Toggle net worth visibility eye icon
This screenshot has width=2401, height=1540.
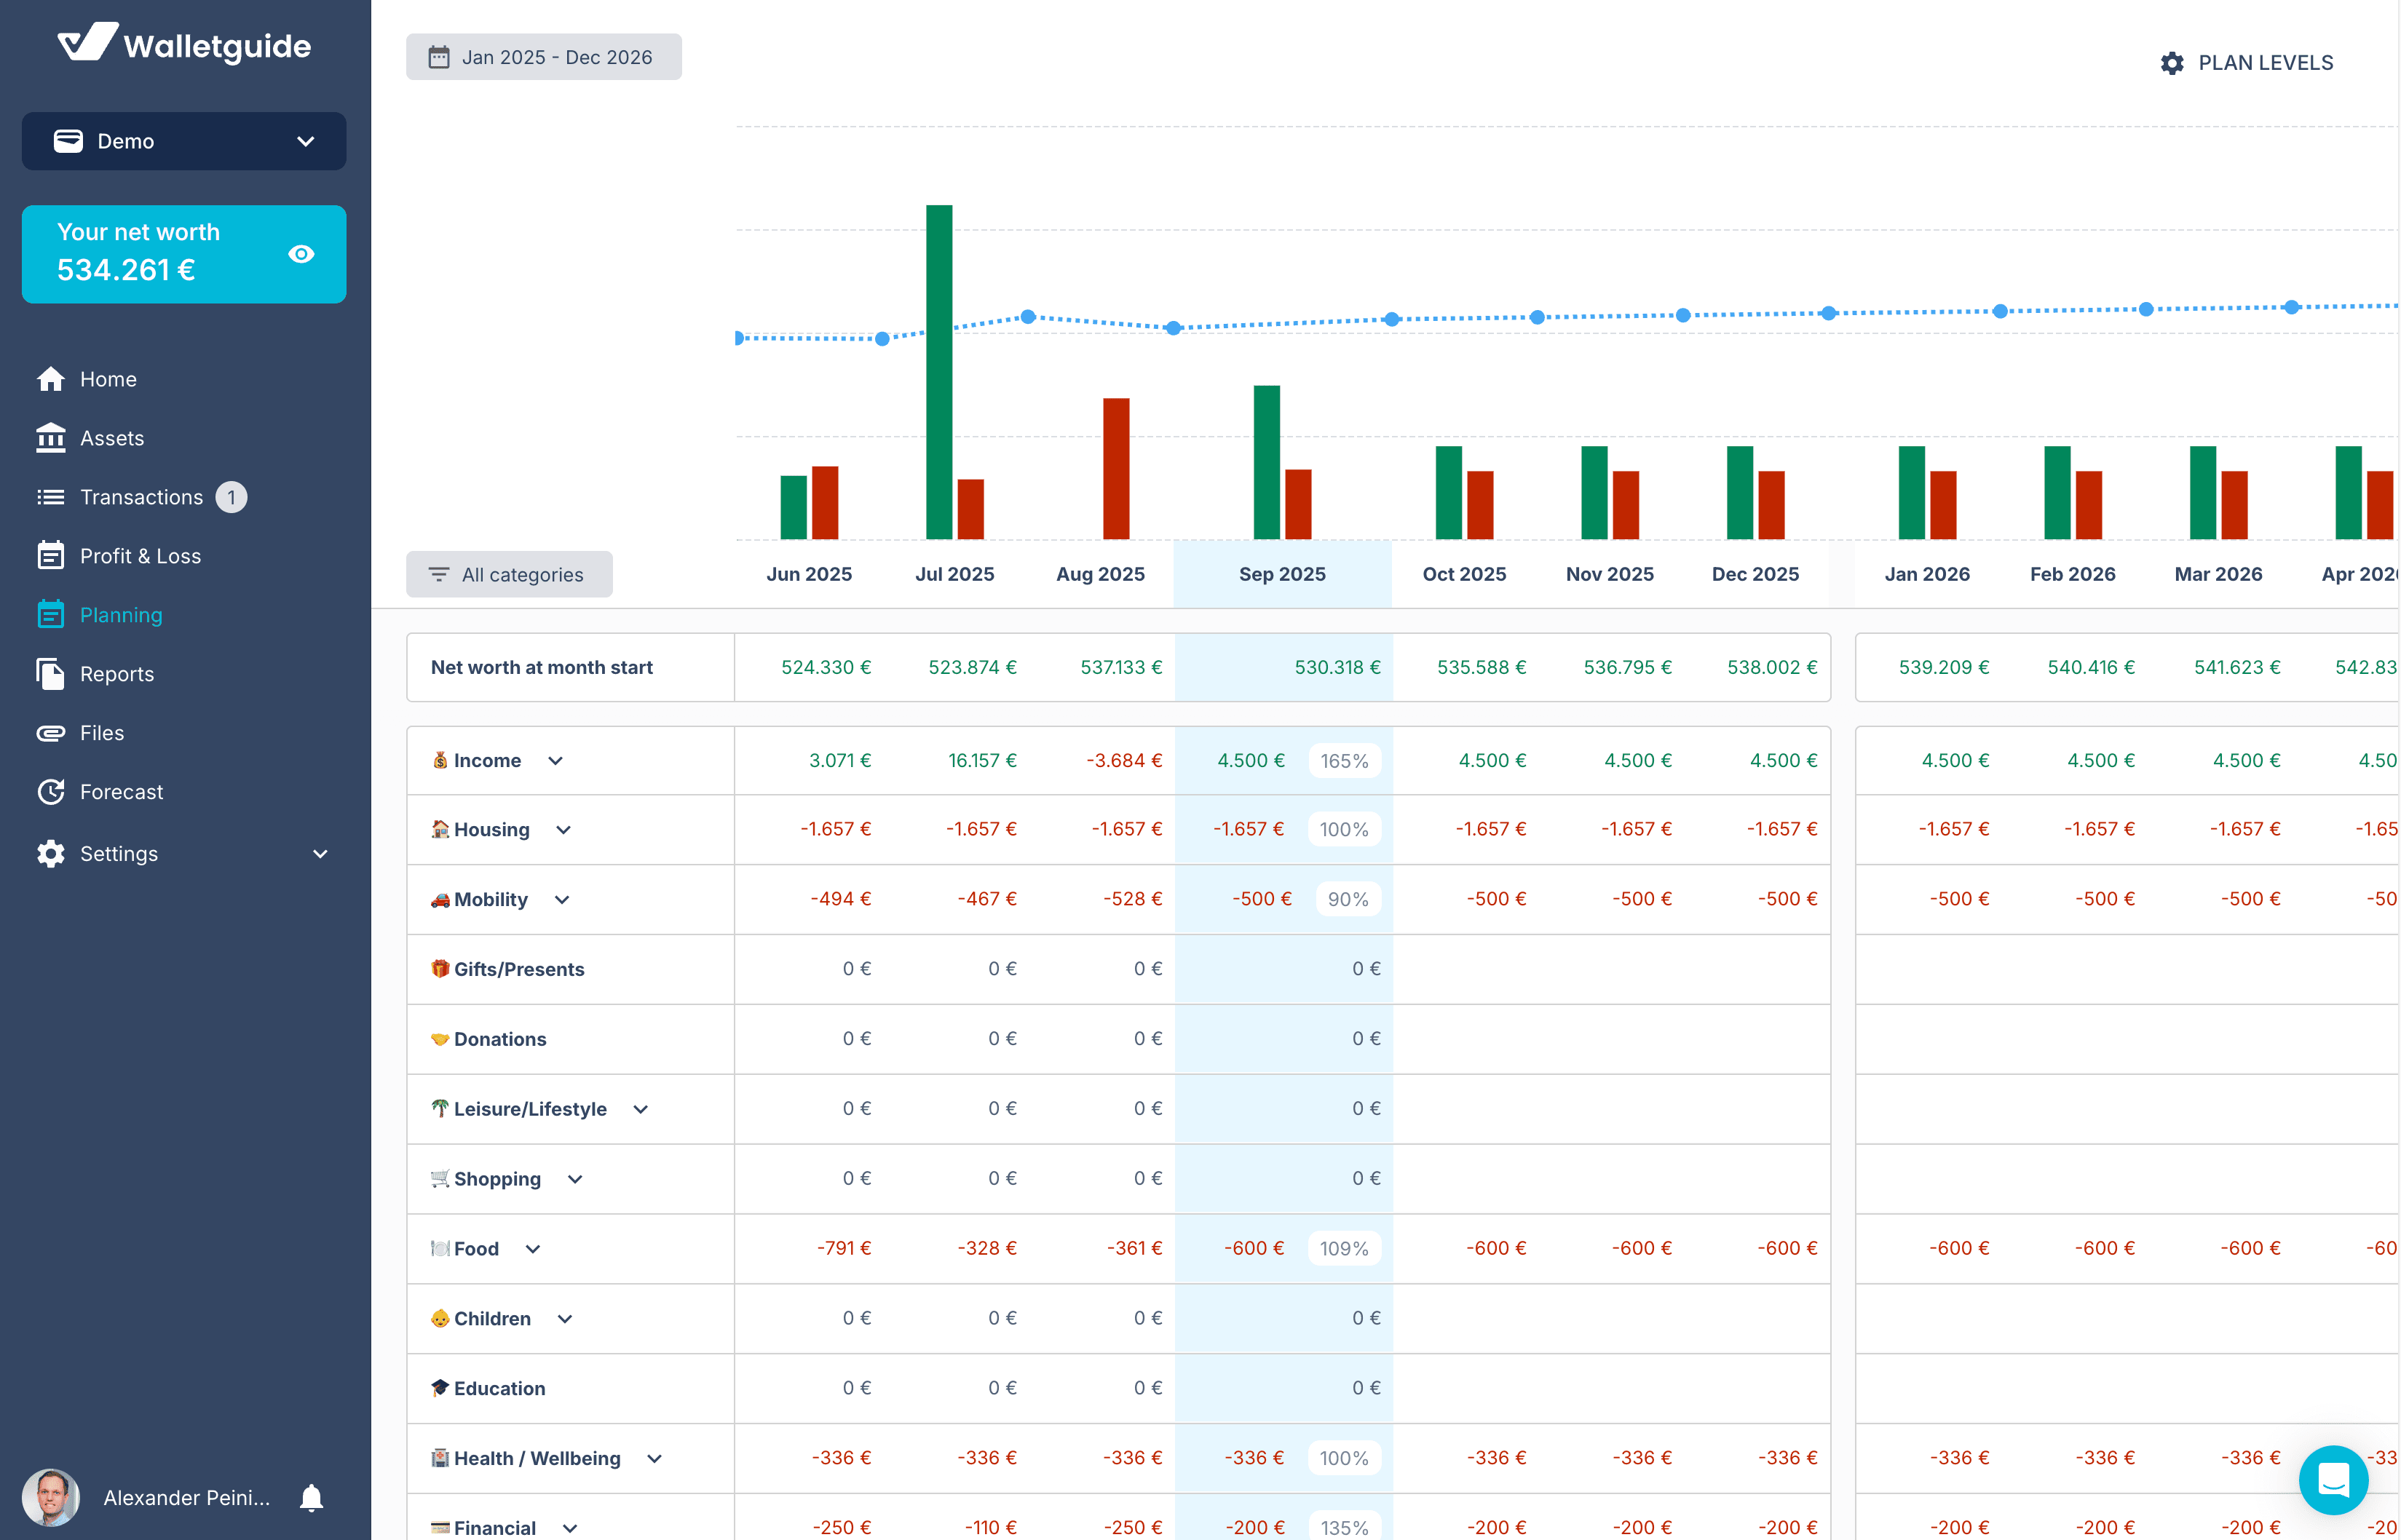point(301,254)
